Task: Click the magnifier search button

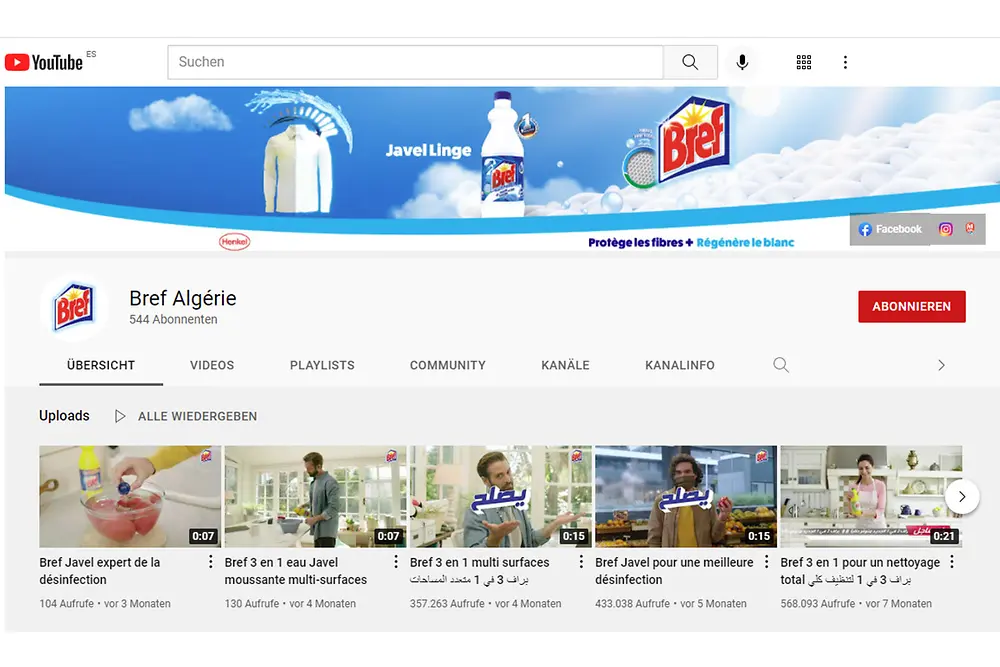Action: pyautogui.click(x=690, y=62)
